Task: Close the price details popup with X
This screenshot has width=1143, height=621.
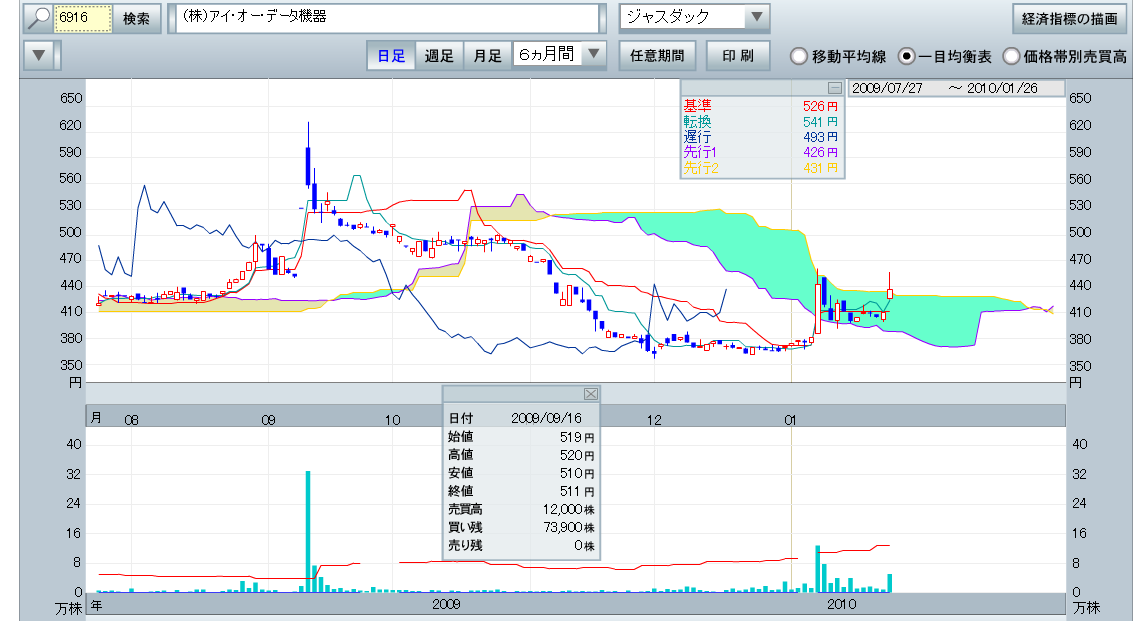Action: [x=590, y=394]
